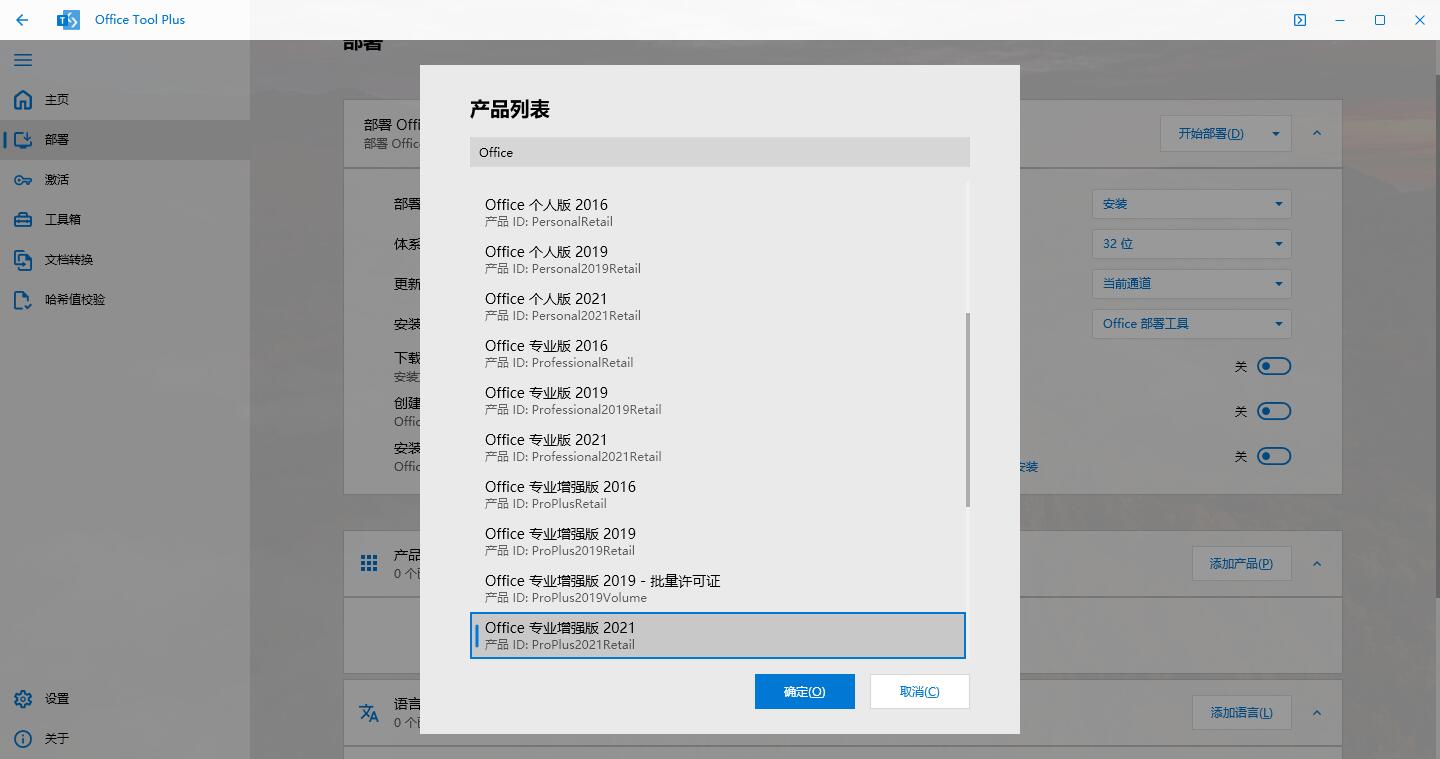This screenshot has width=1440, height=759.
Task: Open the 主页 home page
Action: pyautogui.click(x=125, y=100)
